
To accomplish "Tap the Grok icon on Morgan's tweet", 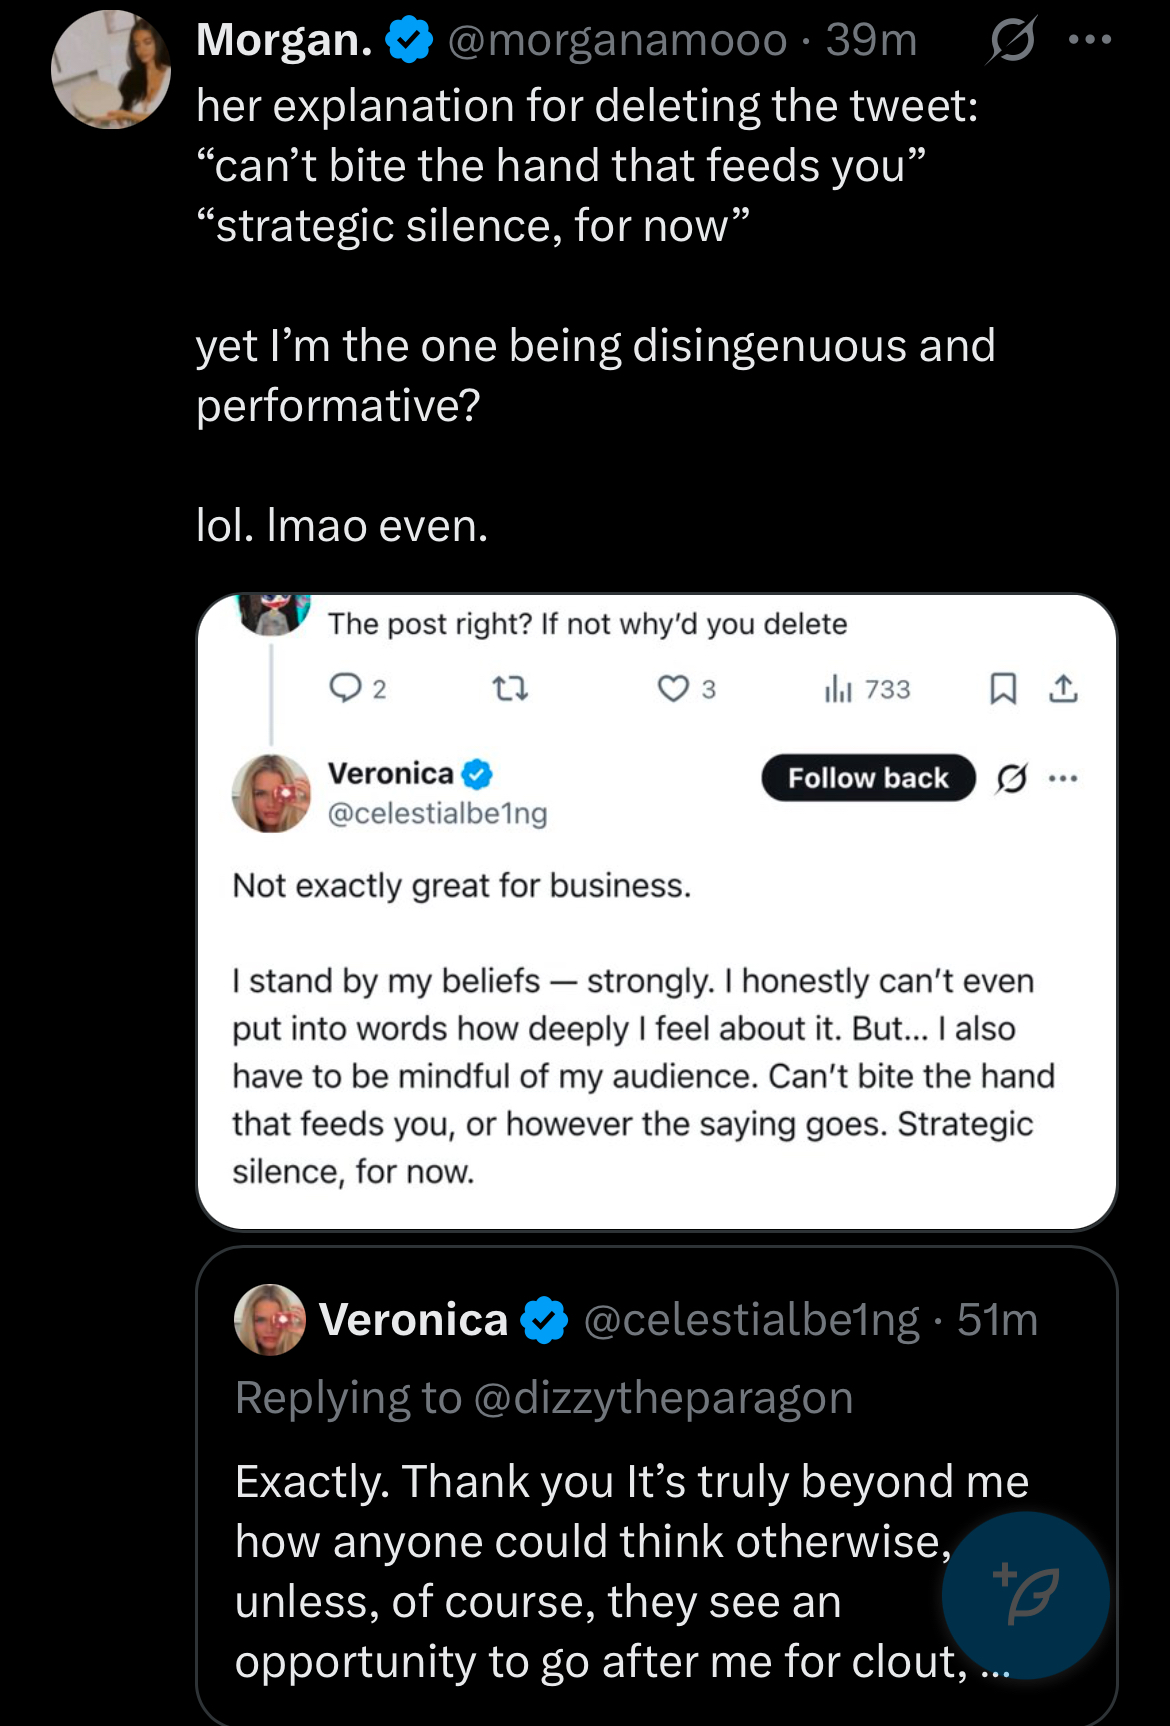I will (x=1011, y=40).
